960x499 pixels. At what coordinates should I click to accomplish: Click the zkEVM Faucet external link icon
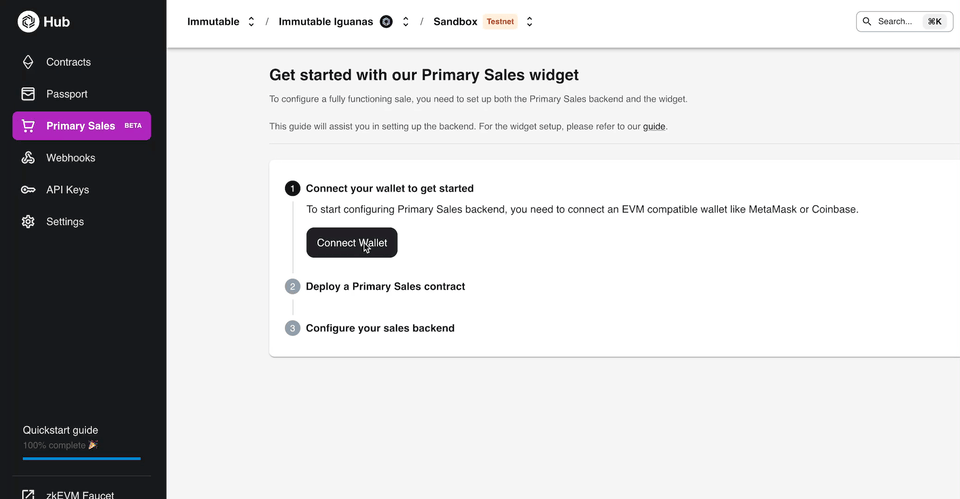point(28,494)
